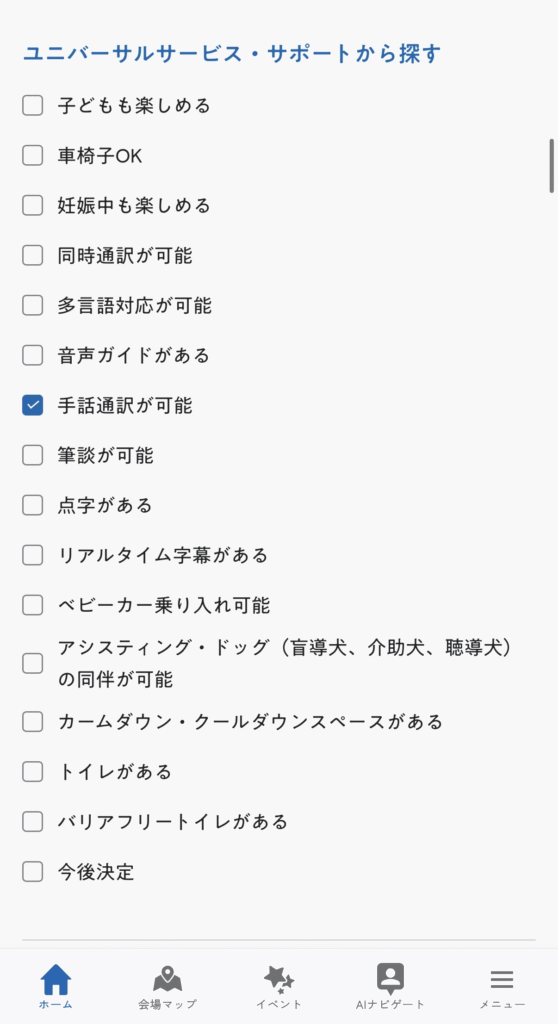Open the メニュー hamburger icon
The width and height of the screenshot is (558, 1024).
[x=502, y=979]
